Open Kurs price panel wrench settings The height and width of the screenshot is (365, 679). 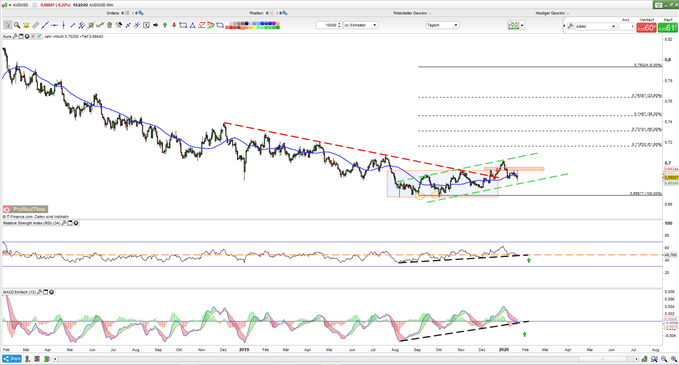15,36
